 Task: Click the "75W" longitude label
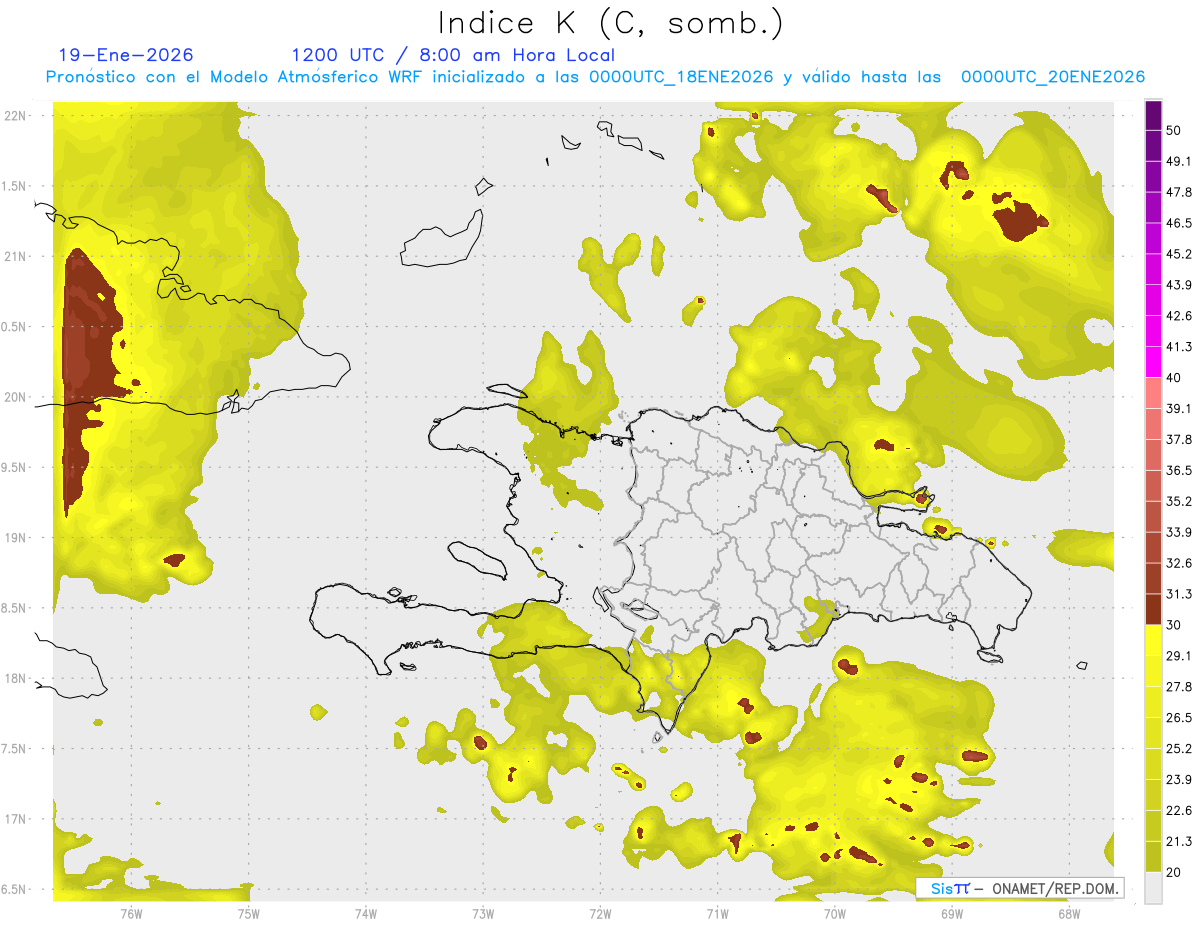[249, 914]
